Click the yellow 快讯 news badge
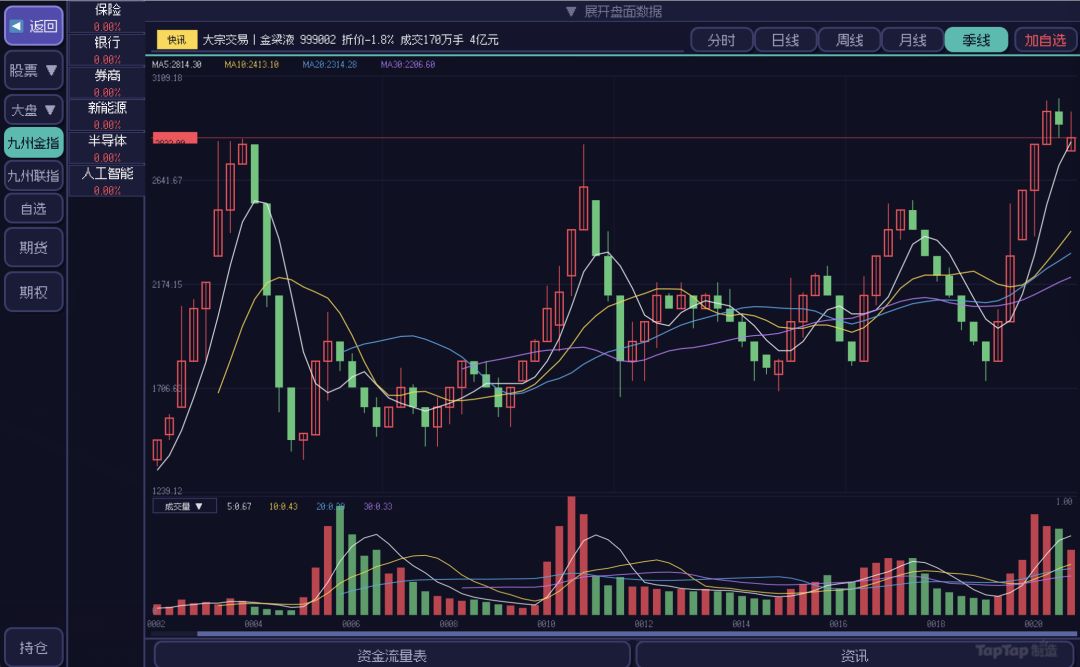Viewport: 1080px width, 667px height. pos(176,40)
